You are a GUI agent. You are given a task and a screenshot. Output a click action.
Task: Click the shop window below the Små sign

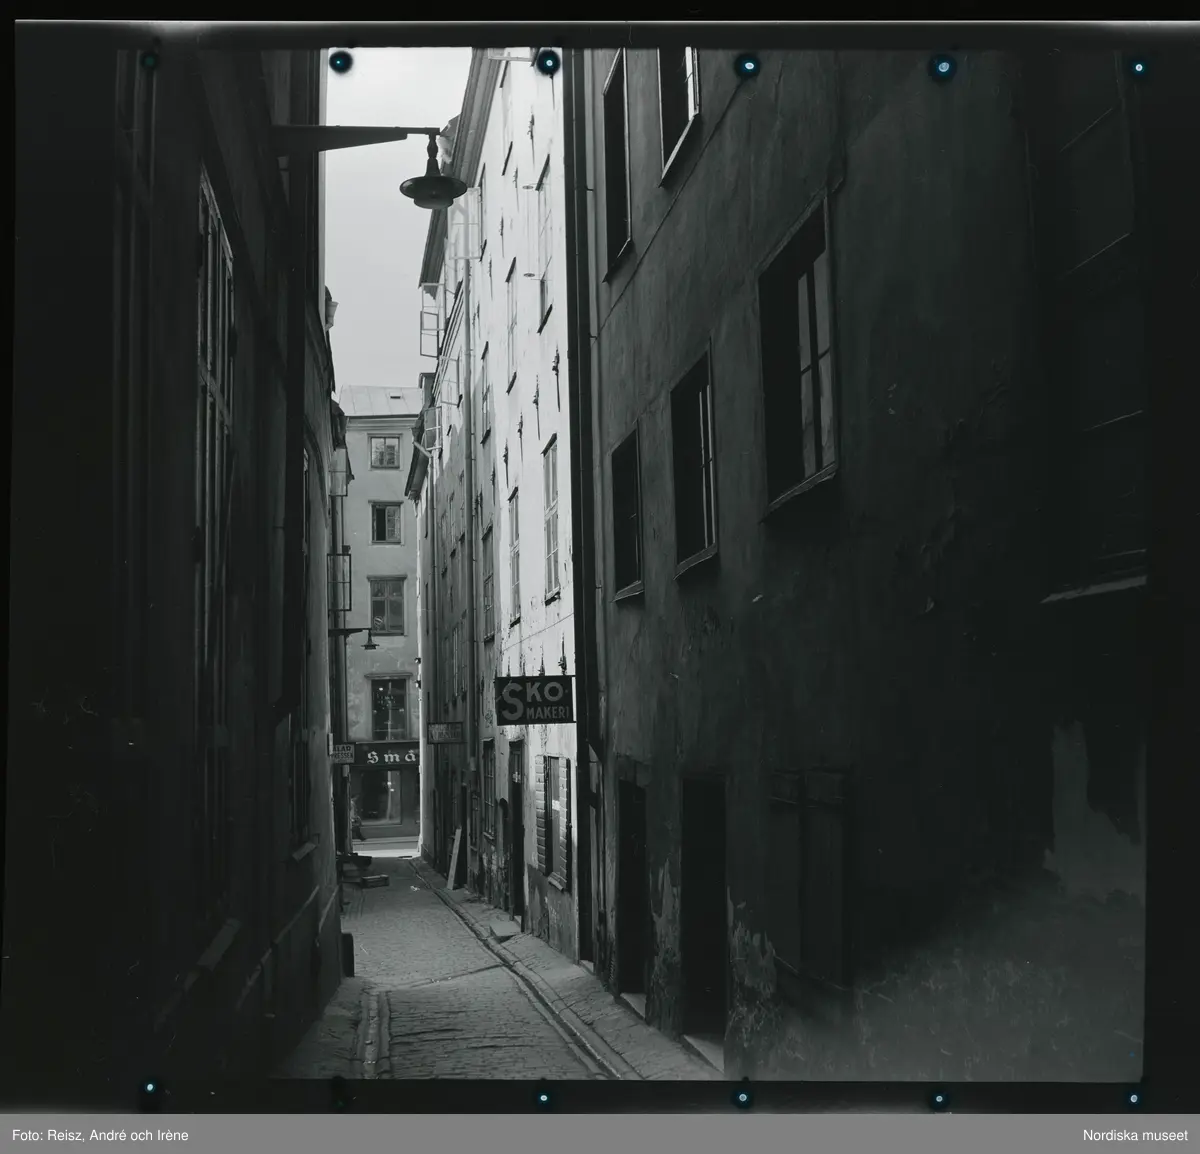[x=385, y=800]
